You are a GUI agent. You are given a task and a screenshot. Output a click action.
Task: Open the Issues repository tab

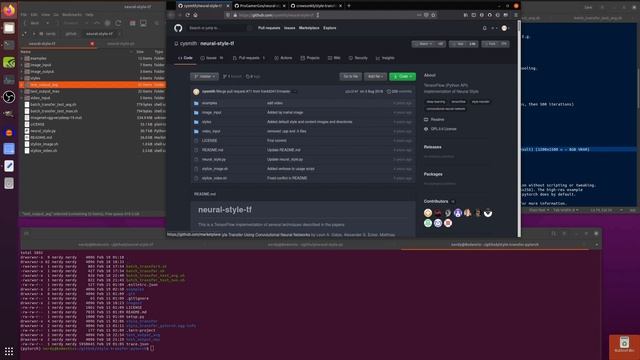click(211, 58)
